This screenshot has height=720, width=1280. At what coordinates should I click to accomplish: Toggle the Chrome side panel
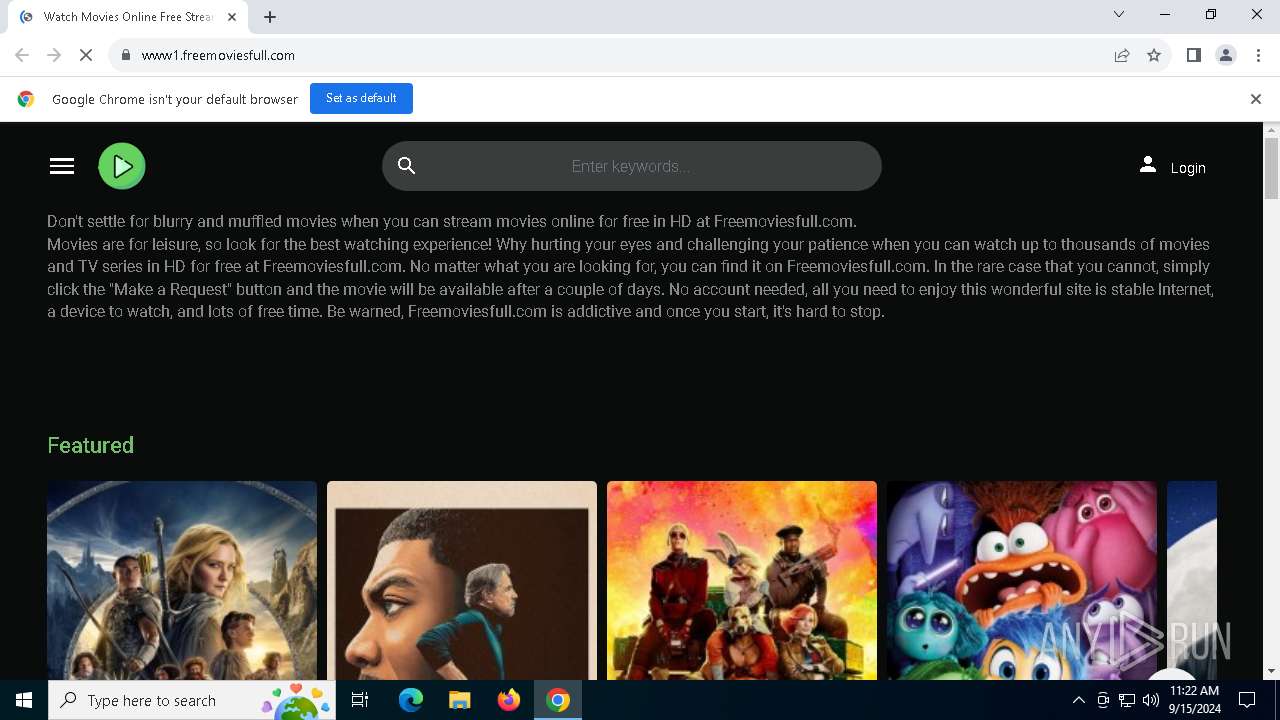pos(1193,55)
